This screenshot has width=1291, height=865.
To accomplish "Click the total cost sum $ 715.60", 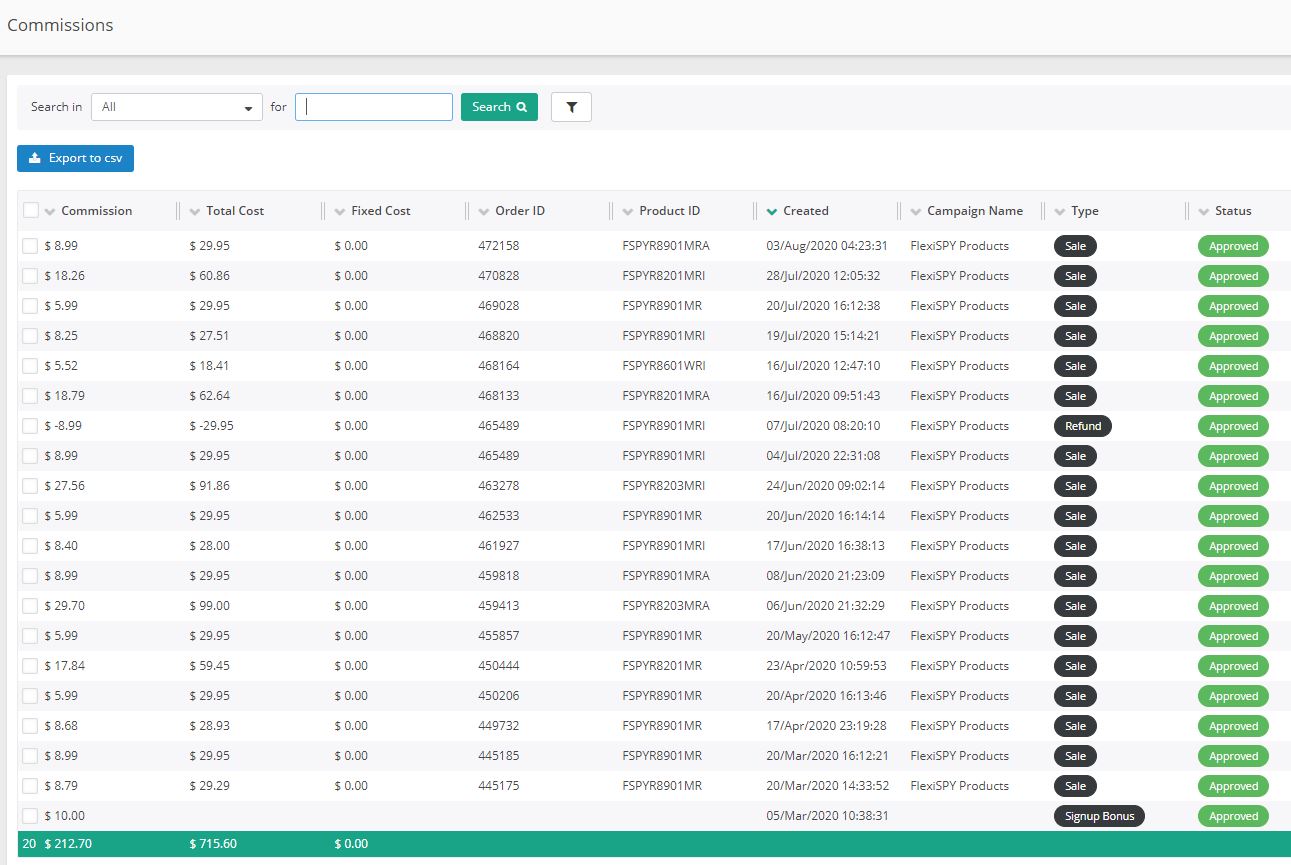I will (x=213, y=844).
